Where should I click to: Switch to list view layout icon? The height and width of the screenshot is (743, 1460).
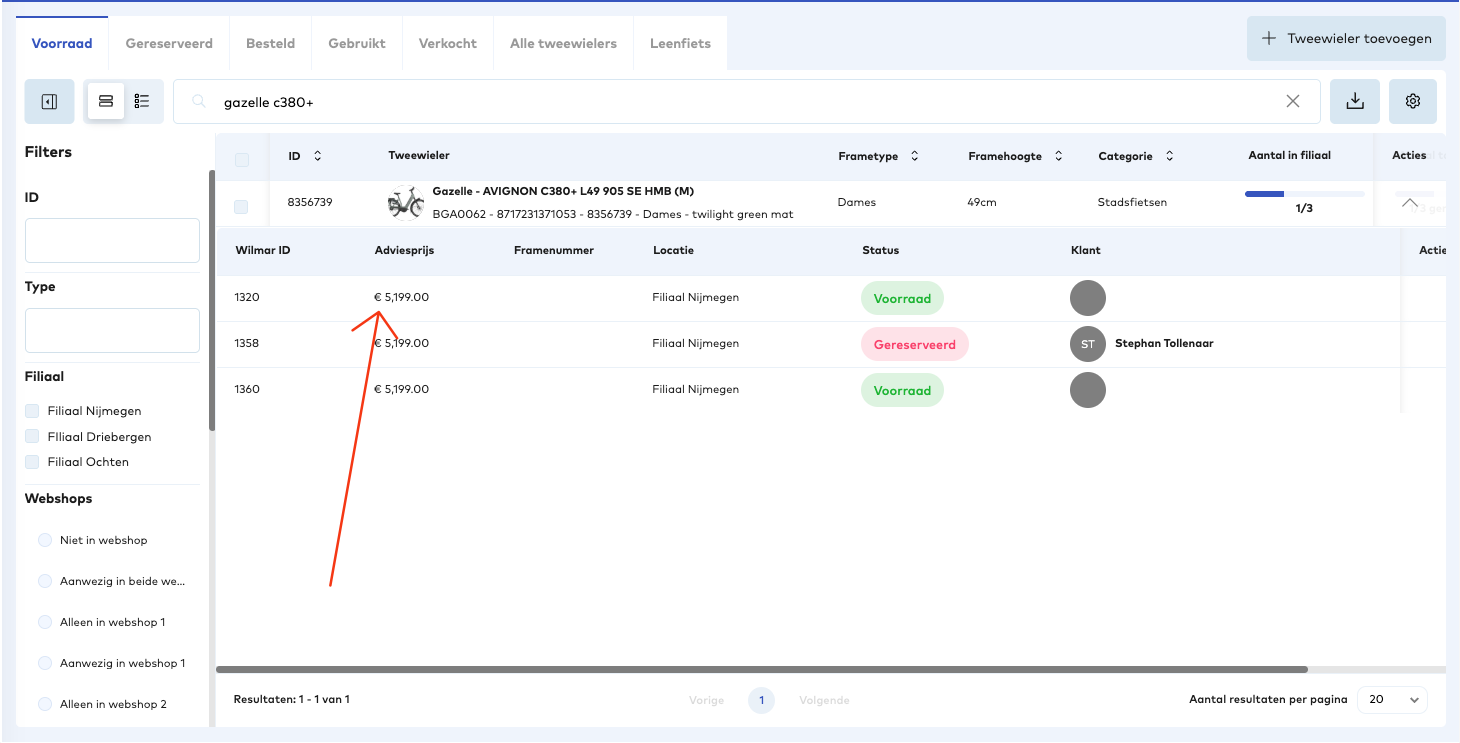click(142, 101)
